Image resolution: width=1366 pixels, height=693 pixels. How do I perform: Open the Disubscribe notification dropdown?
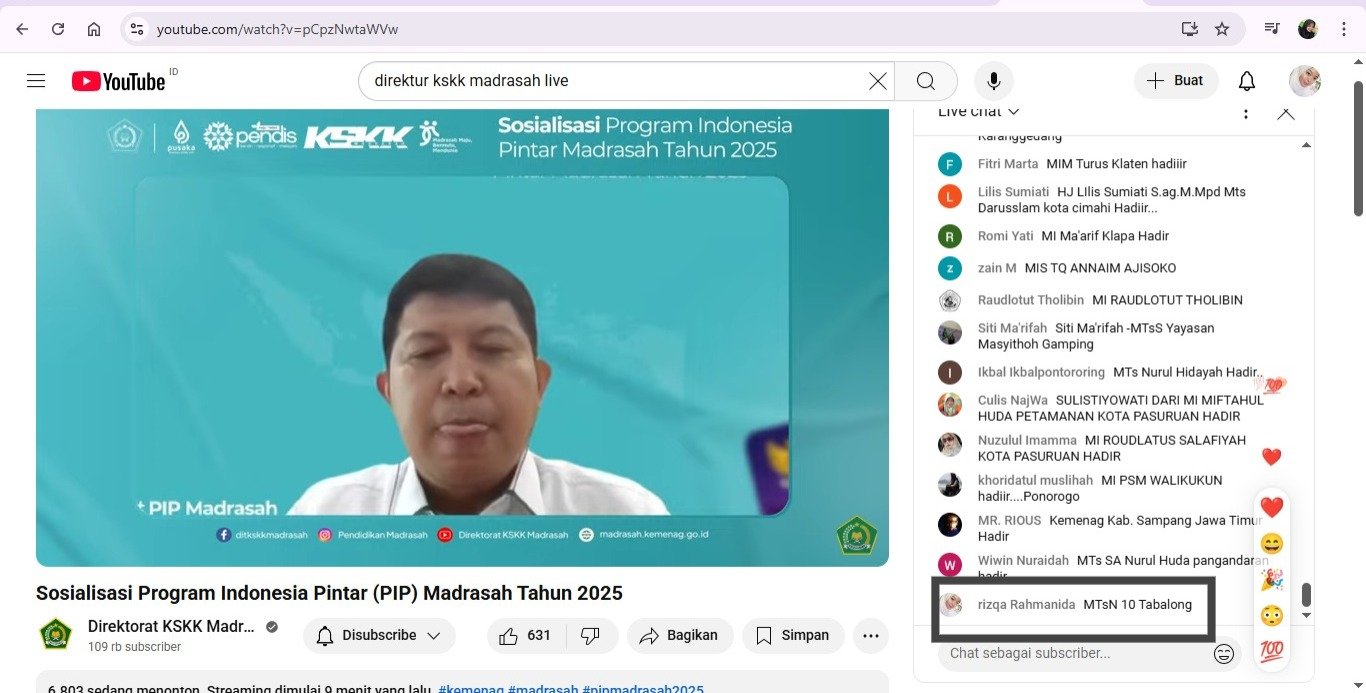[x=379, y=636]
